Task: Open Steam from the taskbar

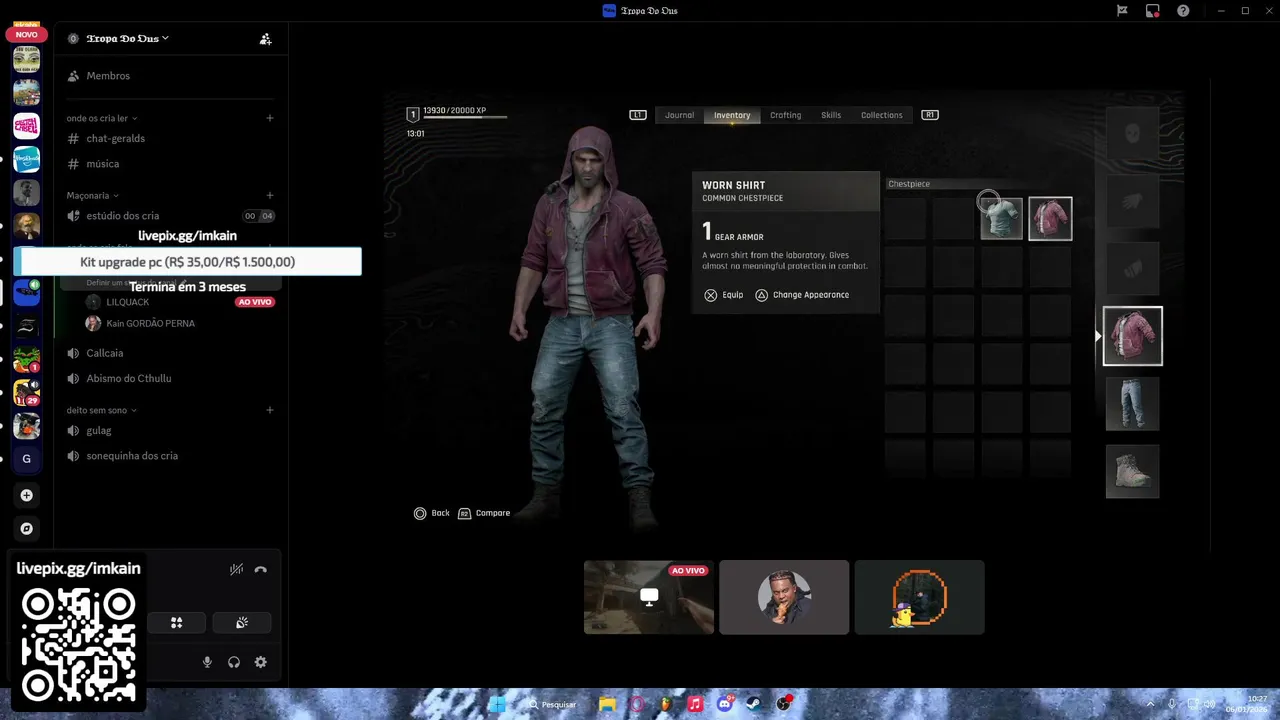Action: pyautogui.click(x=753, y=704)
